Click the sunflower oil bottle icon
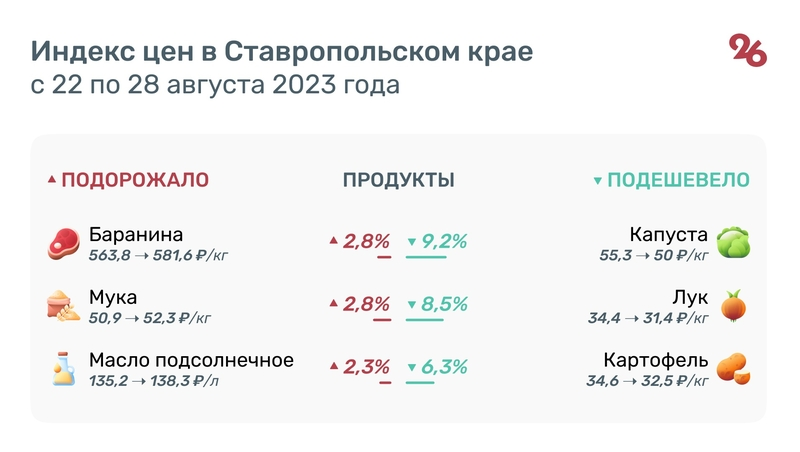This screenshot has width=800, height=452. click(63, 368)
